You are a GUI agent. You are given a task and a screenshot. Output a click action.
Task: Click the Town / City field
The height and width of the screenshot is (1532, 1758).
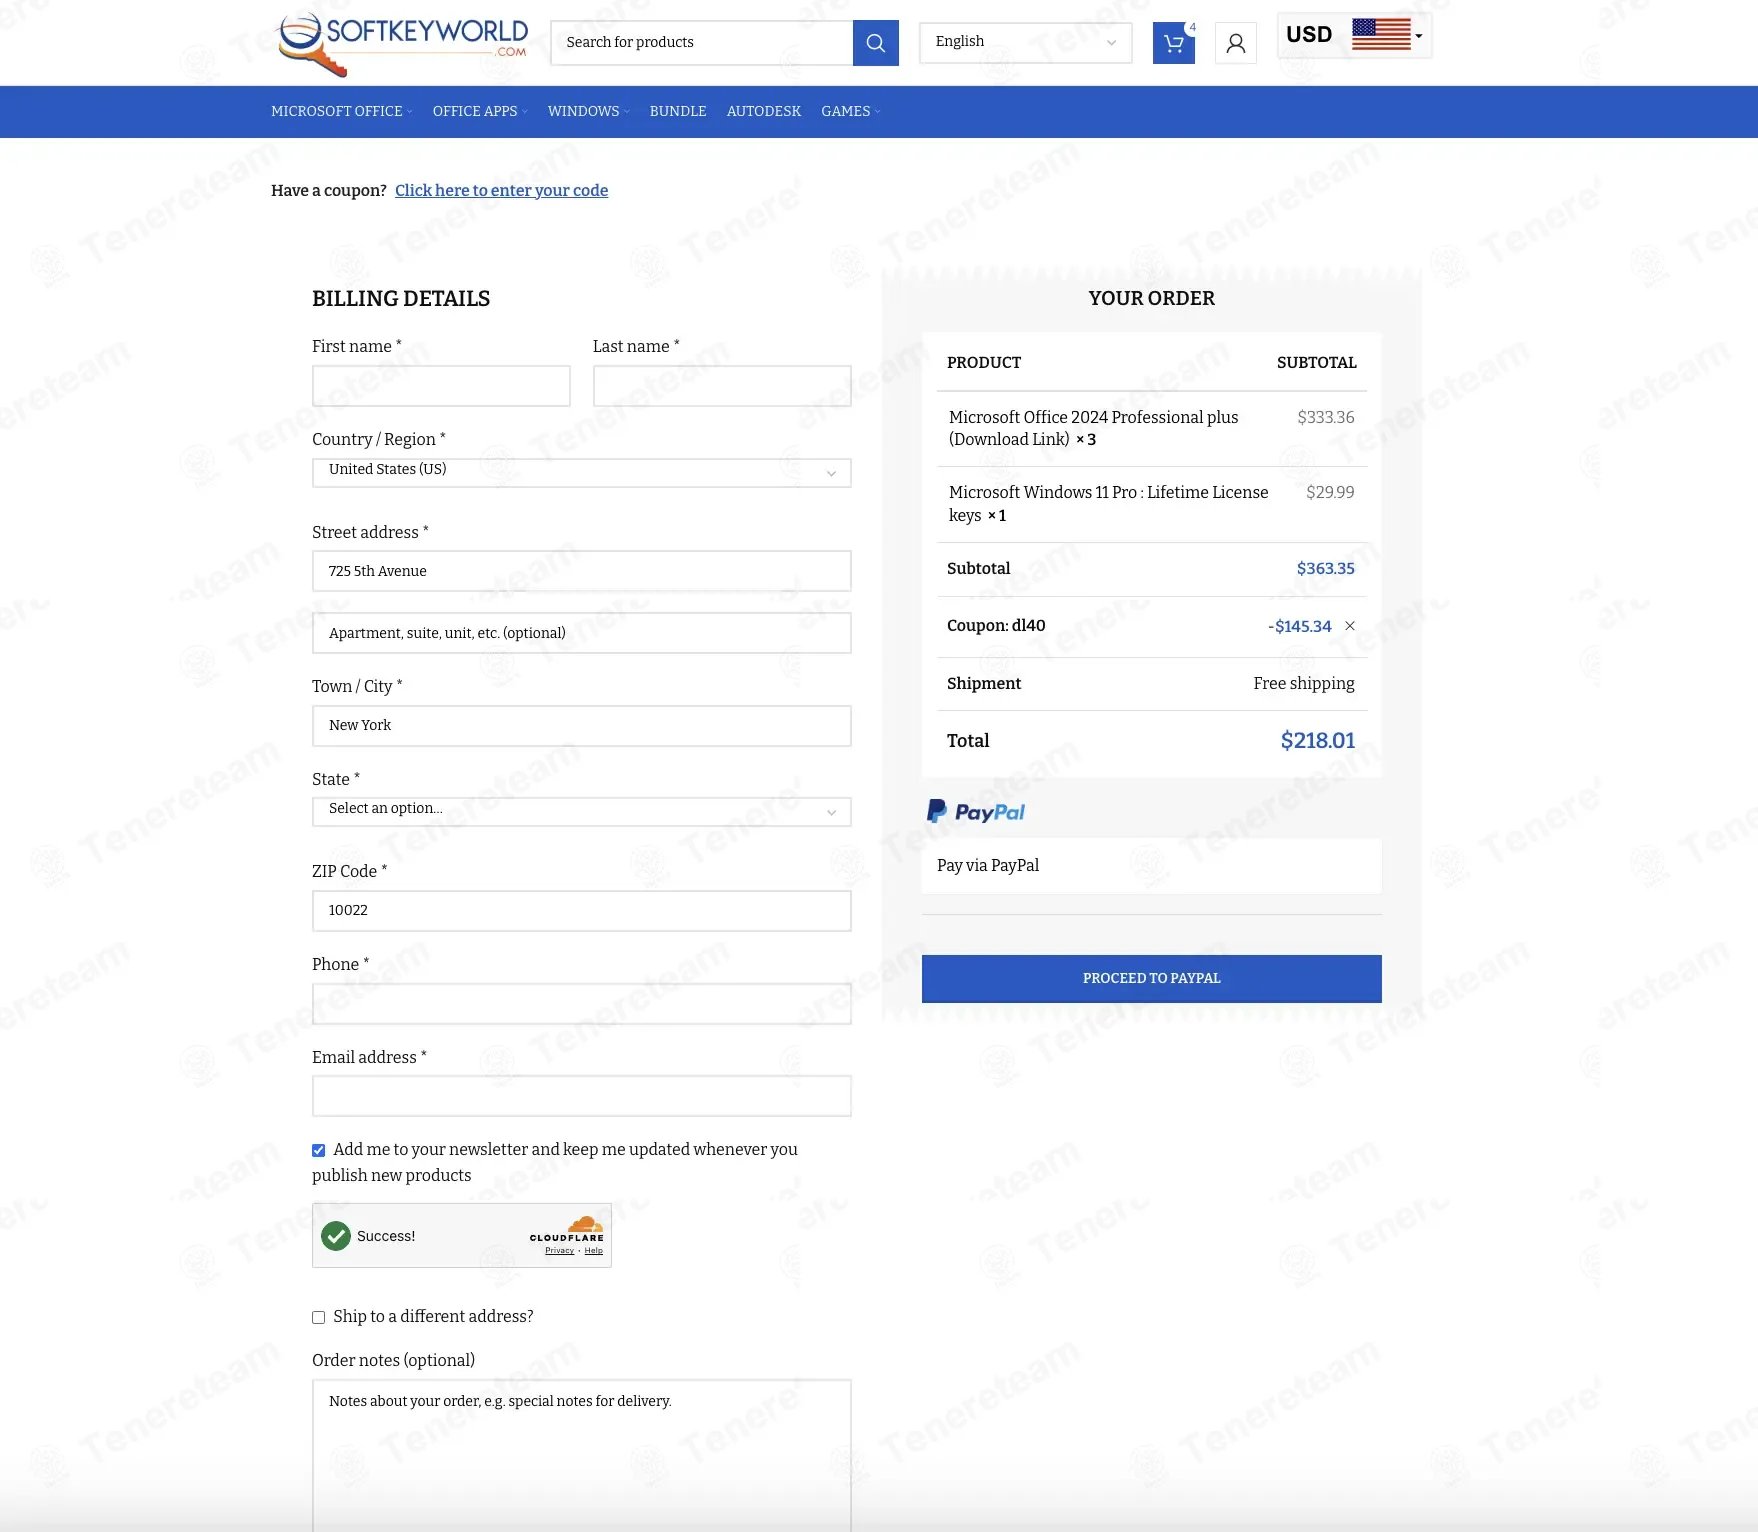coord(582,725)
